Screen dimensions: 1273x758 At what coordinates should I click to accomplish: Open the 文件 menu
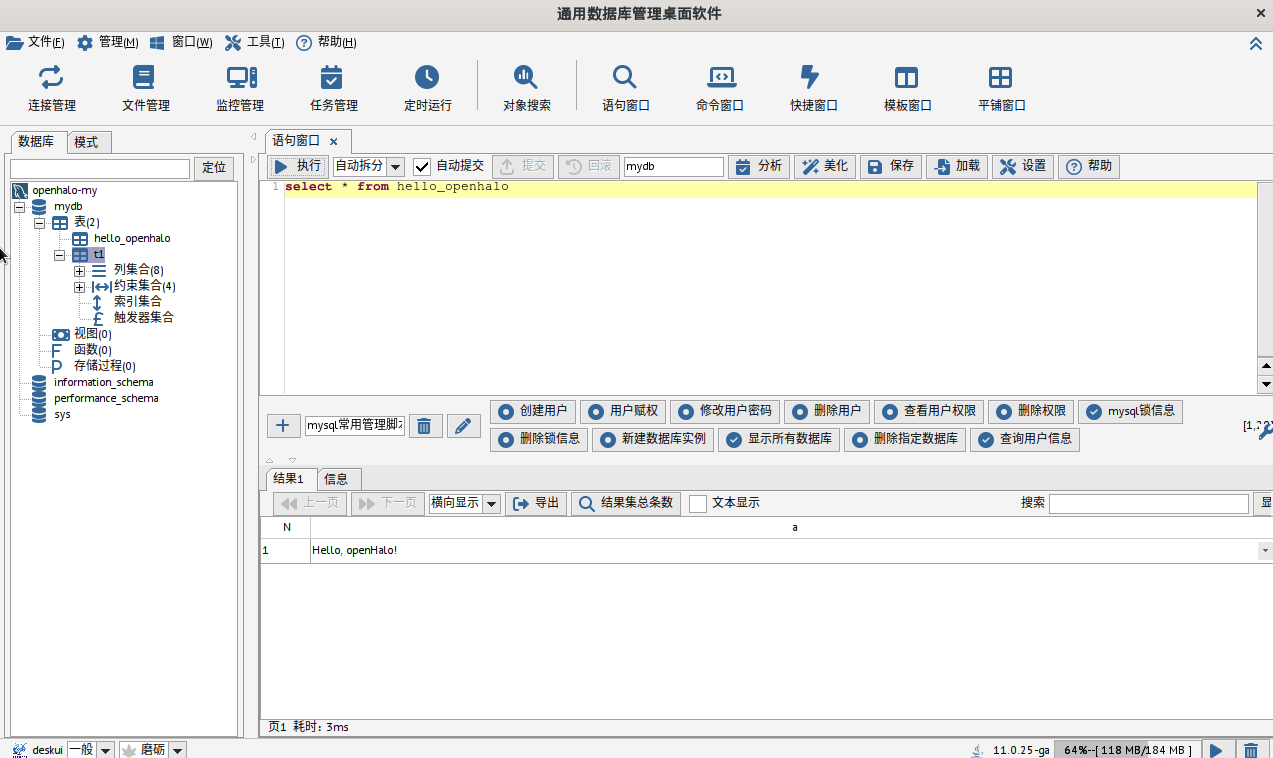coord(36,42)
